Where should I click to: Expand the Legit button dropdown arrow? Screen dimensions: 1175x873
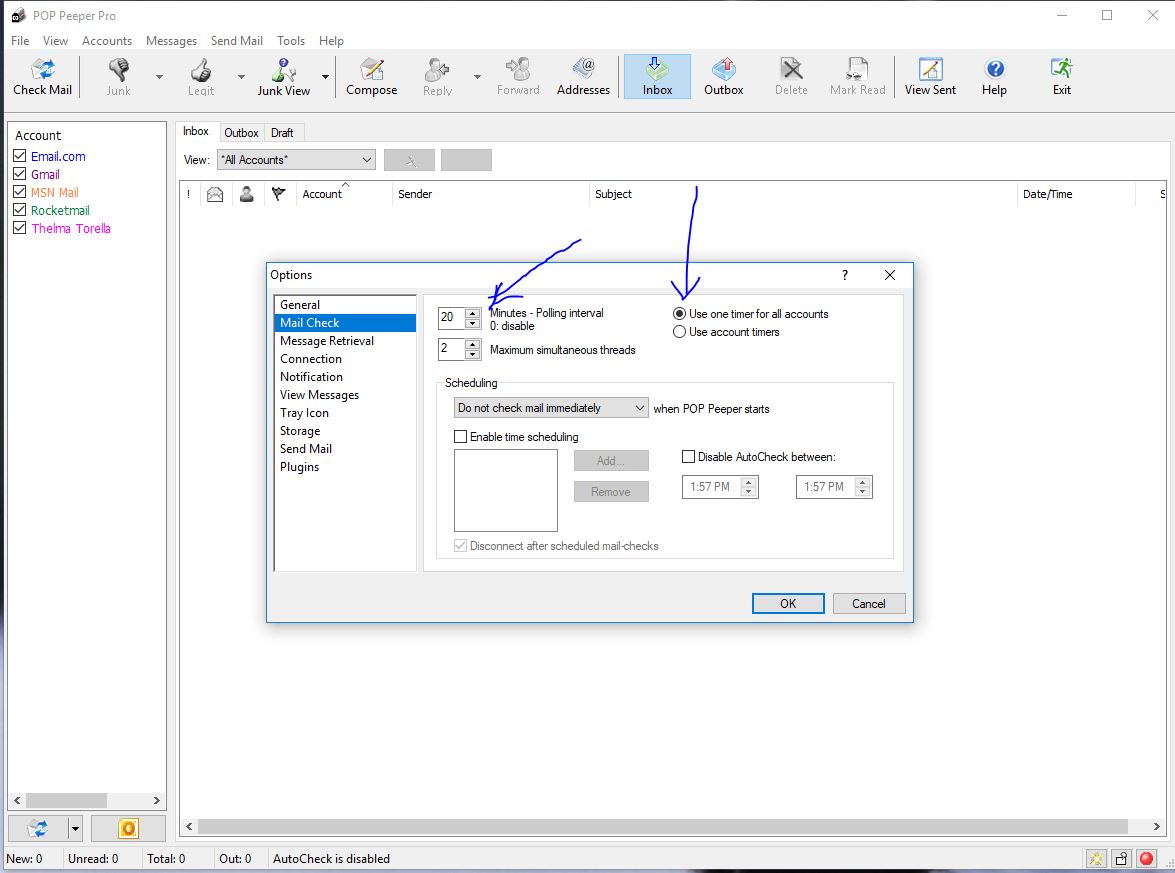point(241,76)
